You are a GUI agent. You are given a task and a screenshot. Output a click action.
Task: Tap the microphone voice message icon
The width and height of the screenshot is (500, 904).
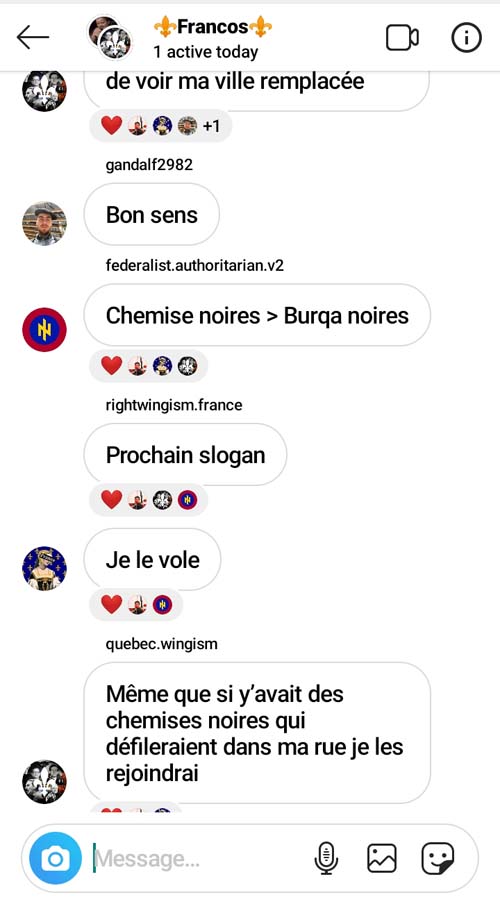(326, 858)
